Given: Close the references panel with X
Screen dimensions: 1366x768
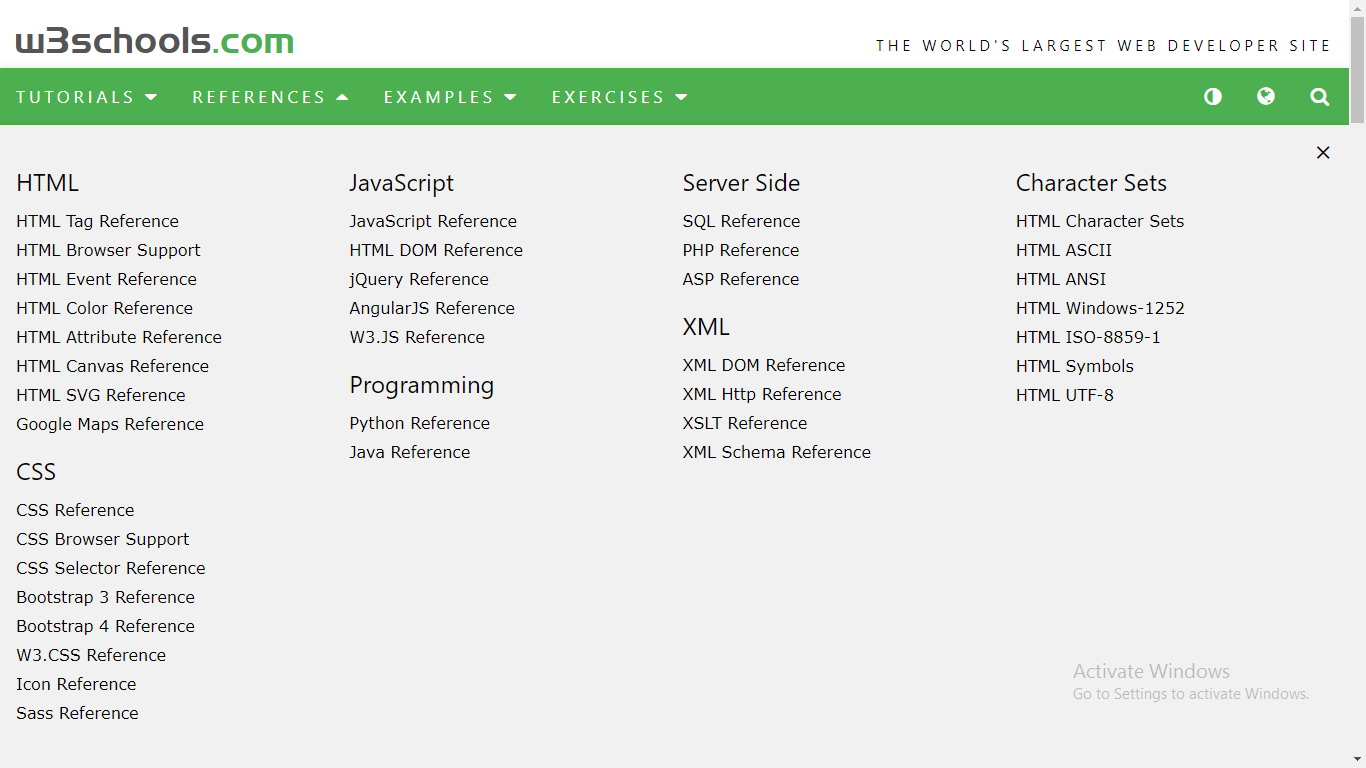Looking at the screenshot, I should (1323, 152).
